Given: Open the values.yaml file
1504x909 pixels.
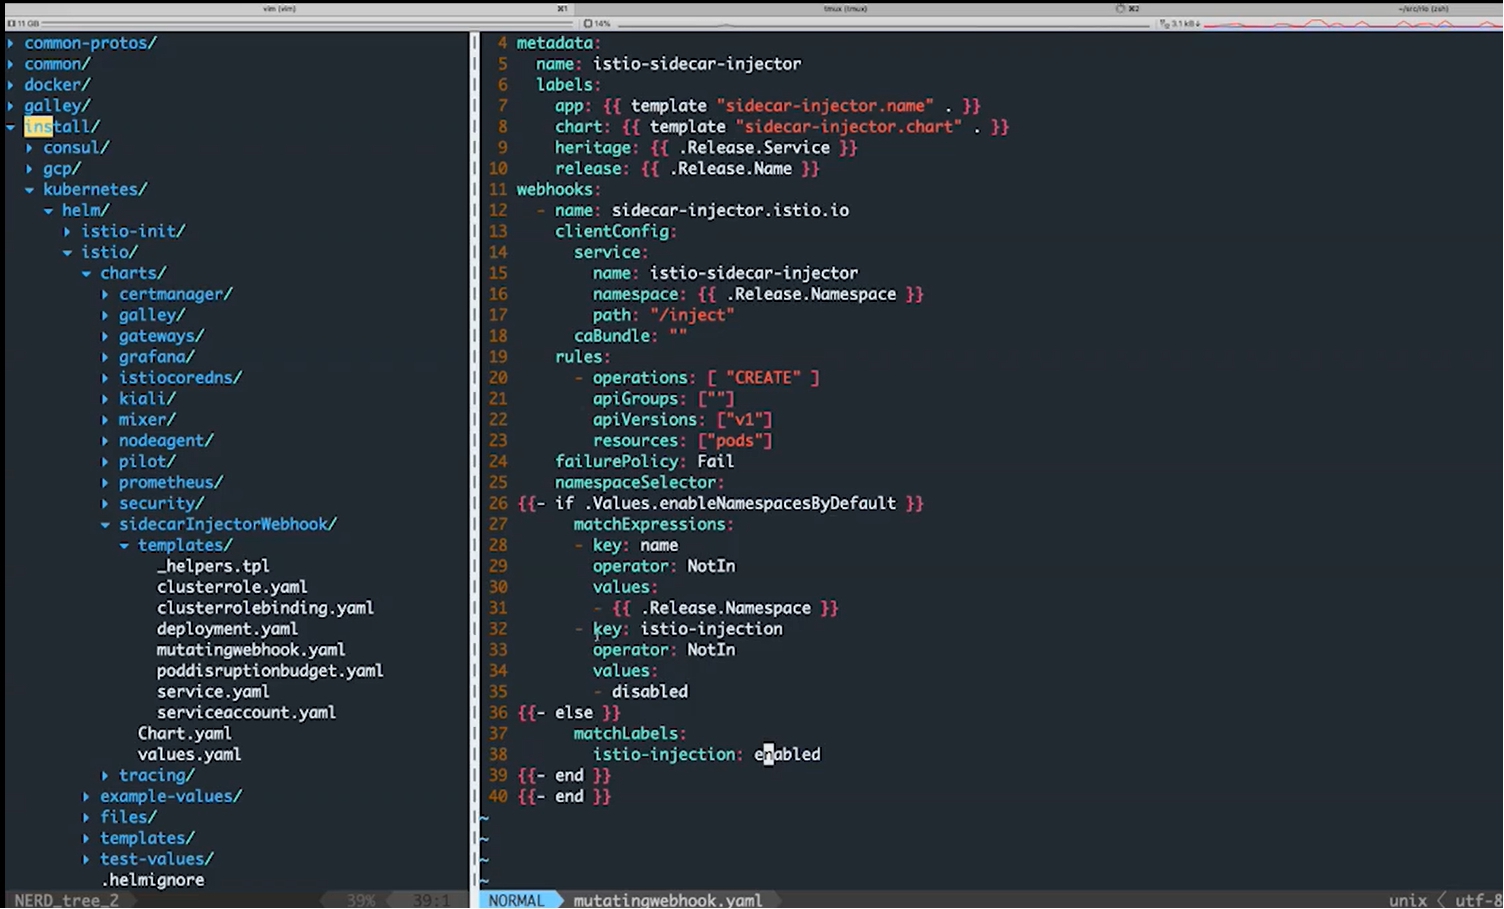Looking at the screenshot, I should (x=189, y=756).
